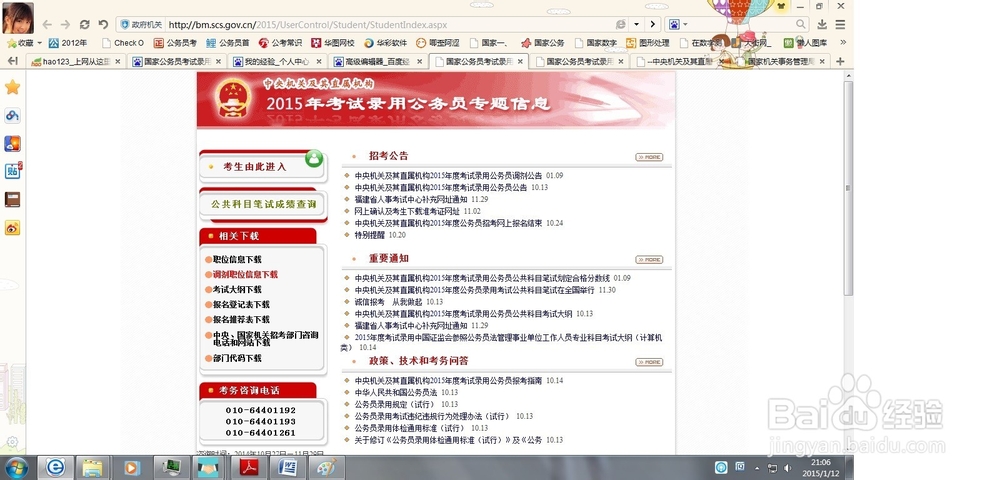Click the blue cloud icon in sidebar
The height and width of the screenshot is (480, 1000).
12,115
